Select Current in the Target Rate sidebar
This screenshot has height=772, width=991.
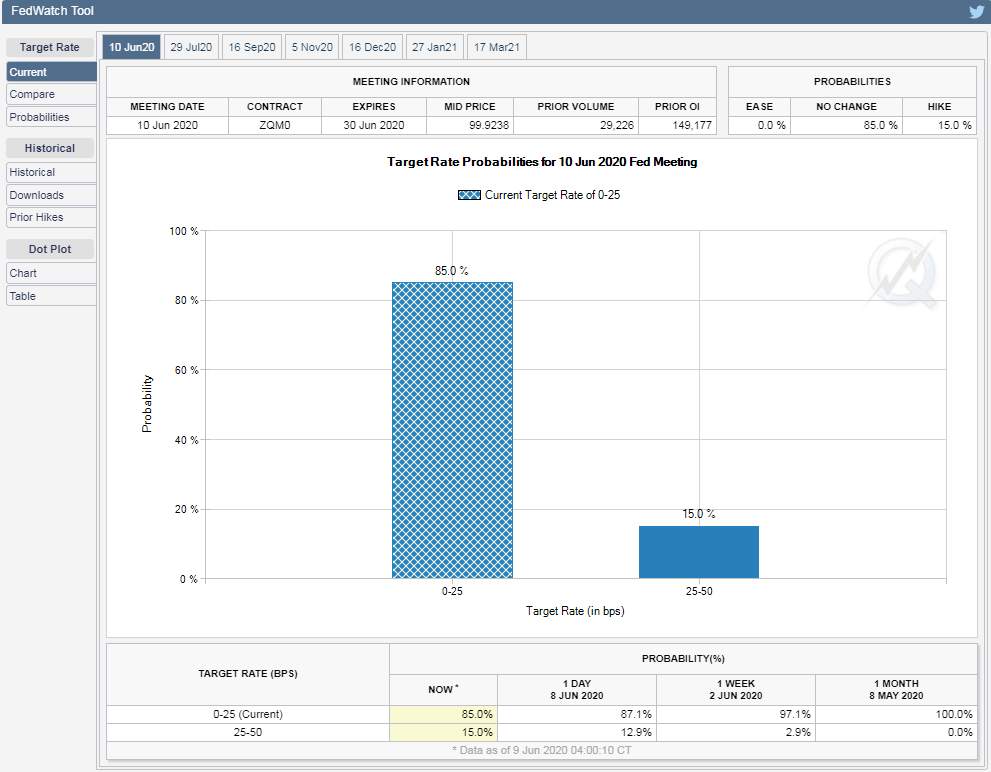click(x=51, y=71)
